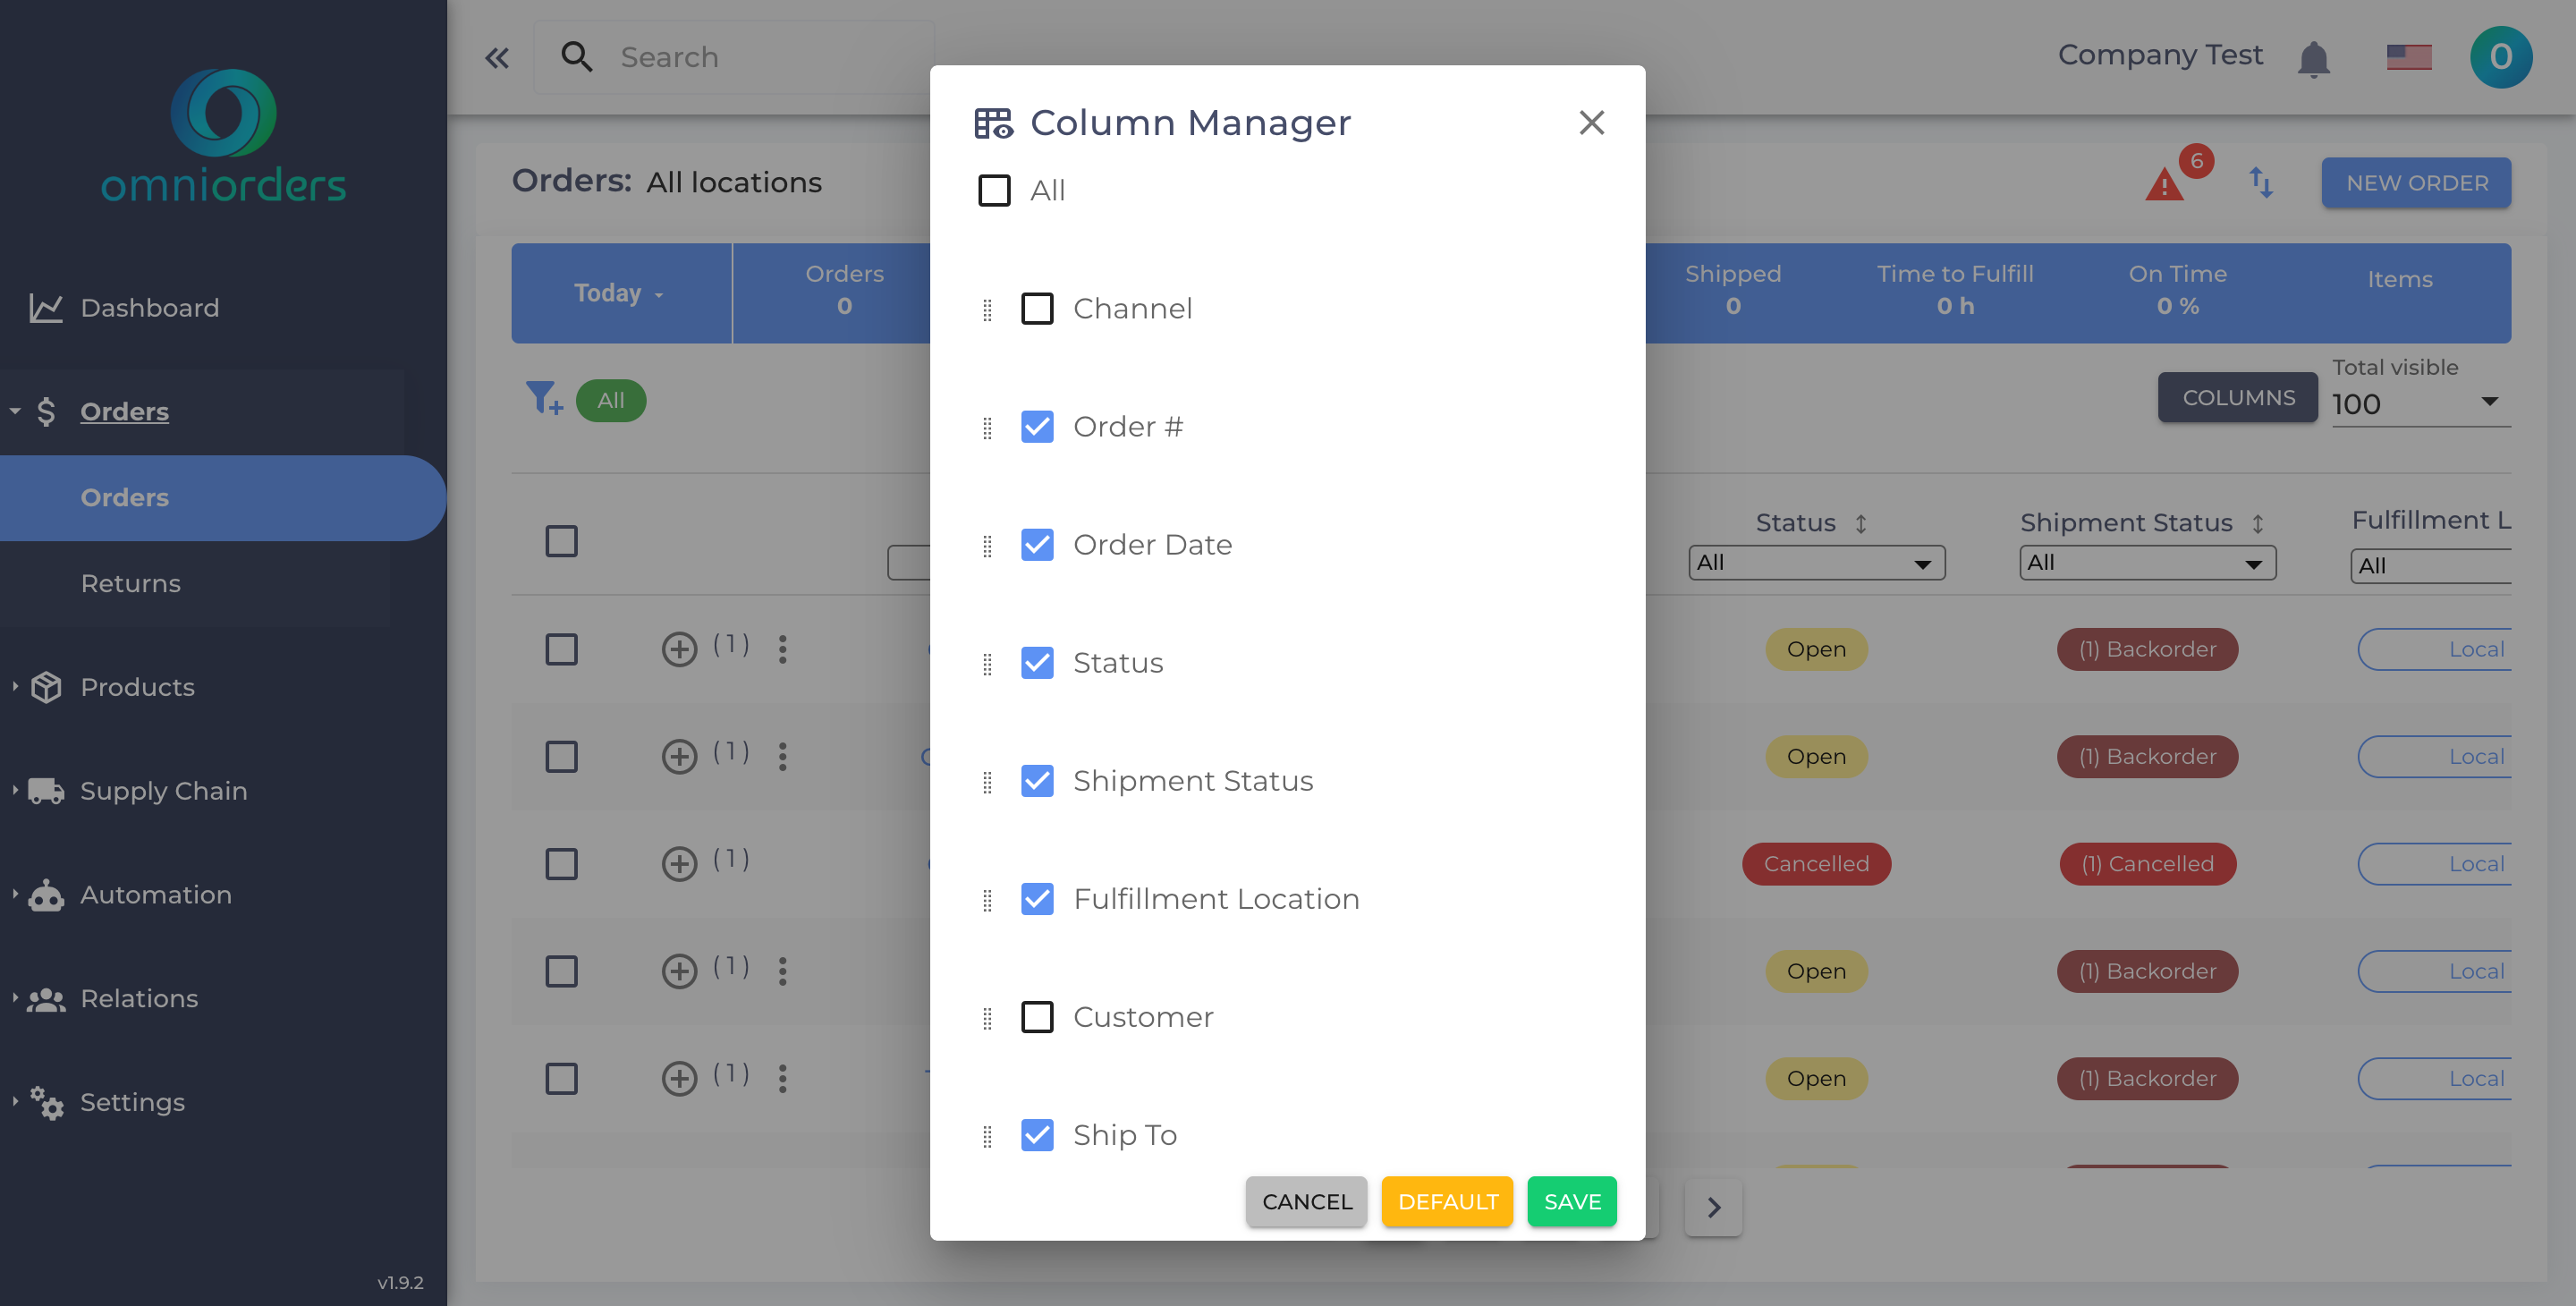2576x1306 pixels.
Task: Click the search magnifier icon
Action: click(x=576, y=57)
